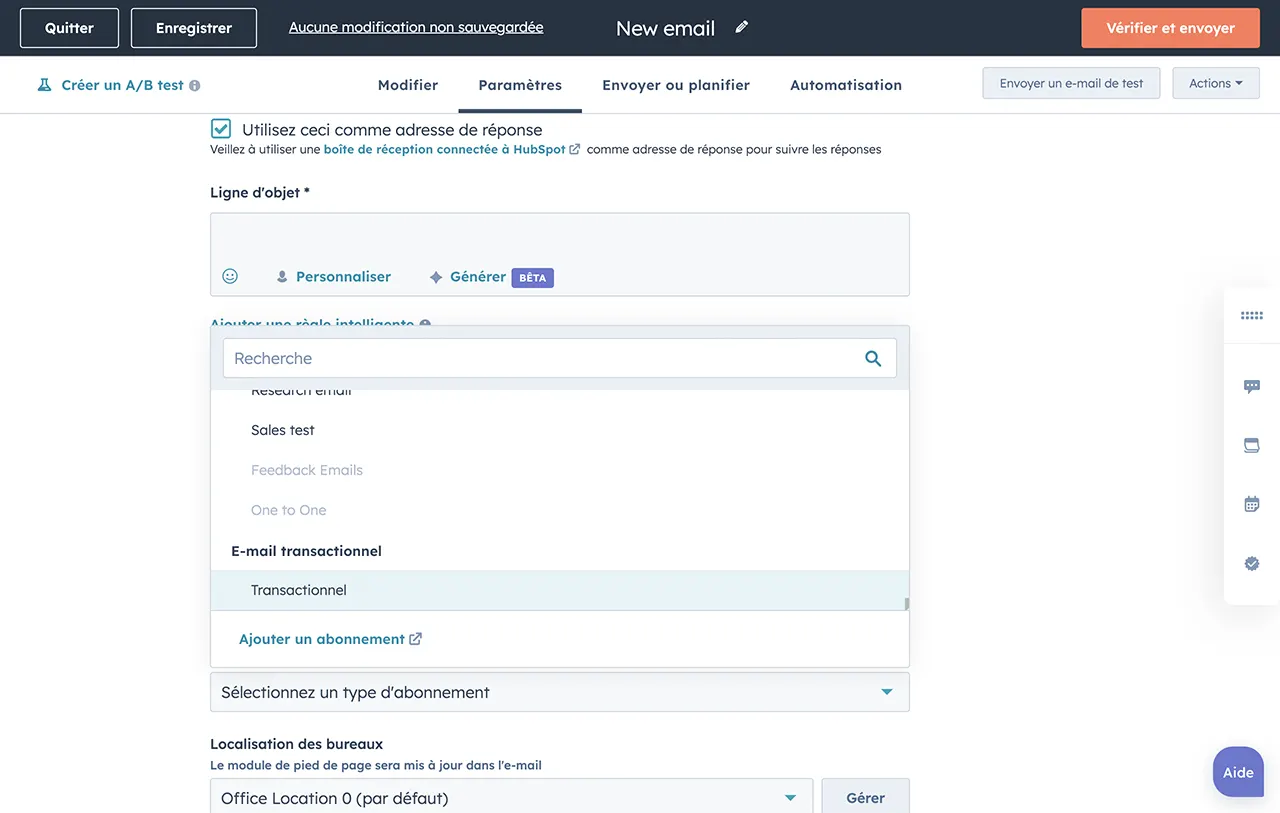Uncheck the reply address checkbox

tap(221, 129)
